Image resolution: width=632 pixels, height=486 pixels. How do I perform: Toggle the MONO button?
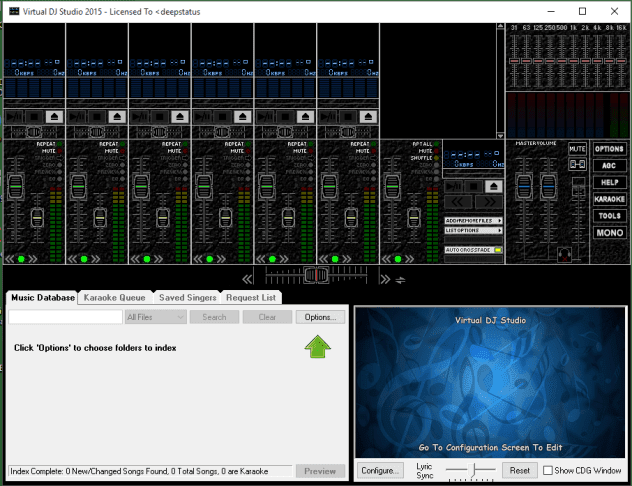[x=609, y=233]
